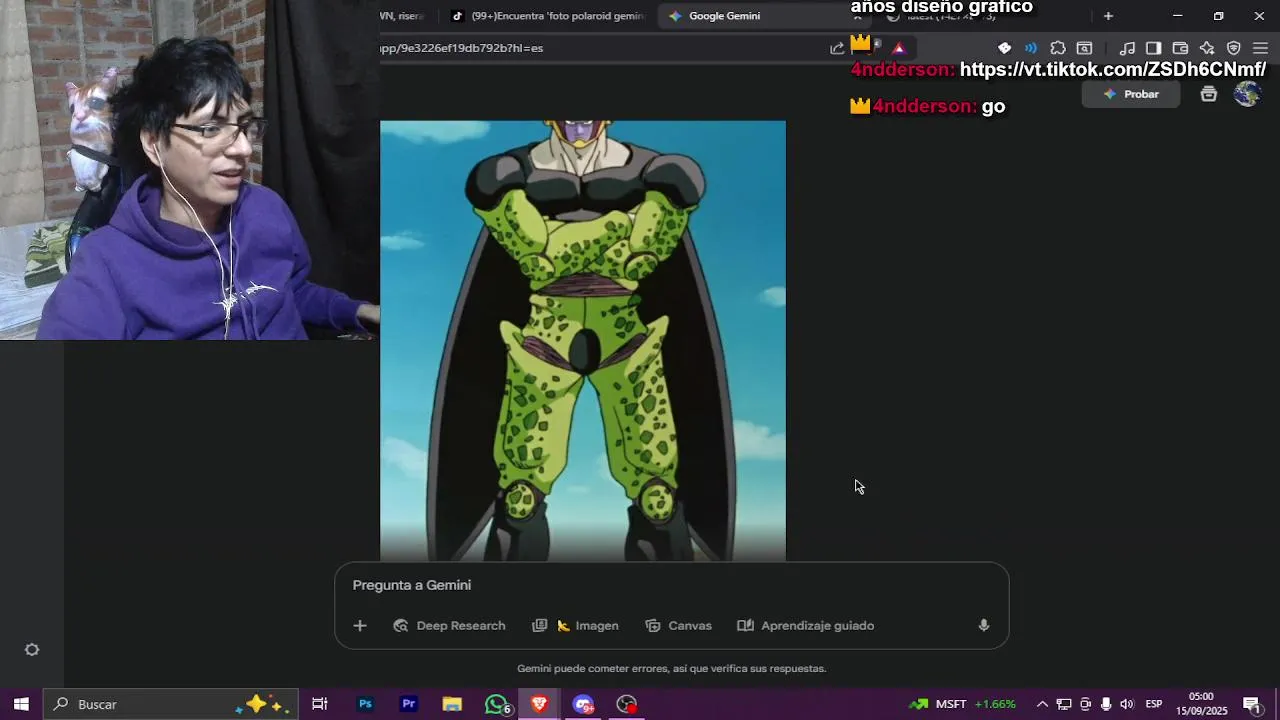Open Windows Task View
1280x720 pixels.
point(320,704)
